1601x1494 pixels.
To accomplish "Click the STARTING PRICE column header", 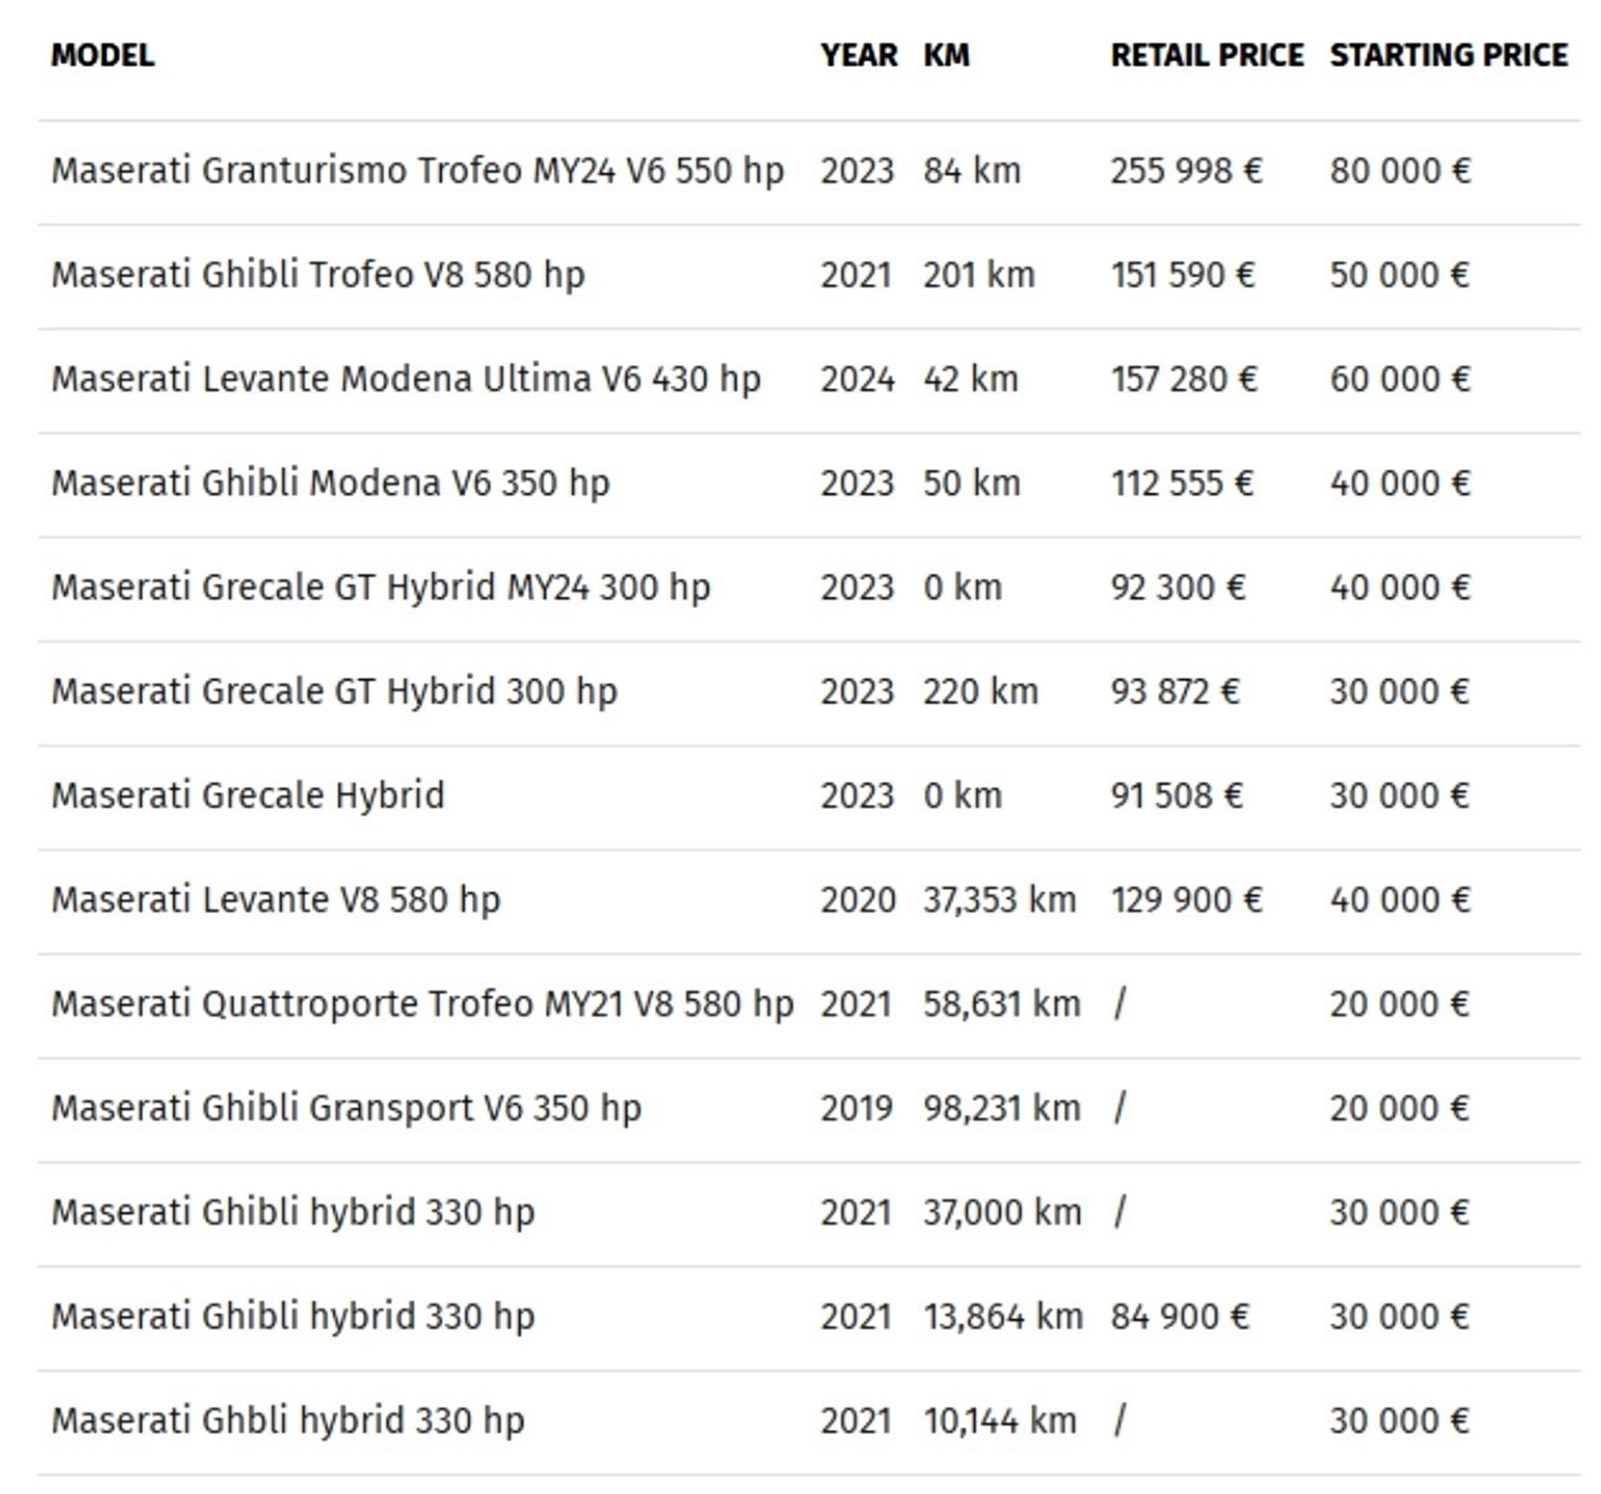I will click(x=1448, y=55).
